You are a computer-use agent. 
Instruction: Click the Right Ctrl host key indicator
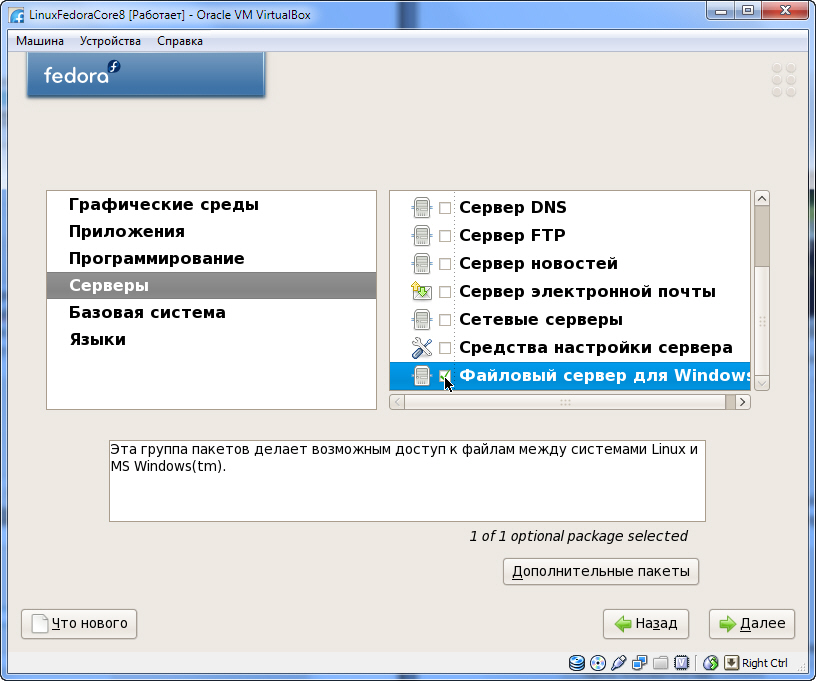click(x=764, y=663)
